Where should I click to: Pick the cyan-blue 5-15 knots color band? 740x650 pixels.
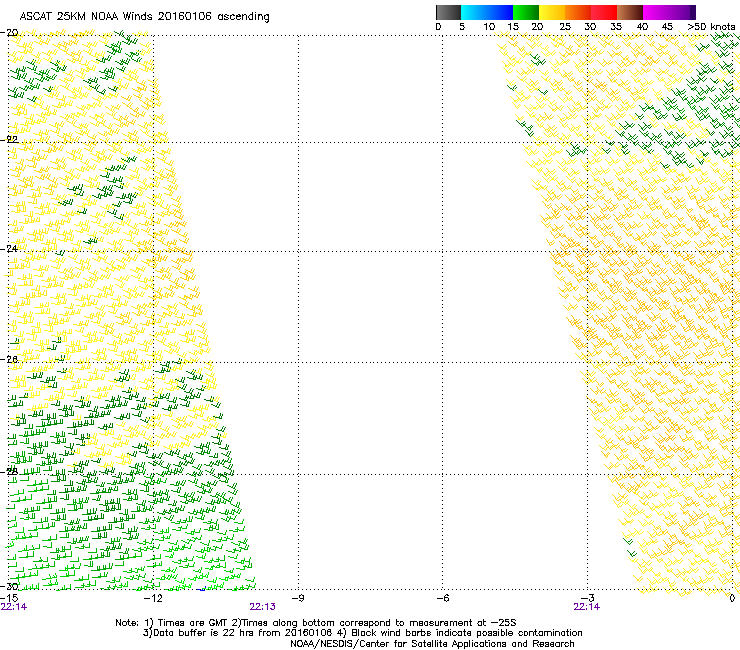pyautogui.click(x=487, y=12)
